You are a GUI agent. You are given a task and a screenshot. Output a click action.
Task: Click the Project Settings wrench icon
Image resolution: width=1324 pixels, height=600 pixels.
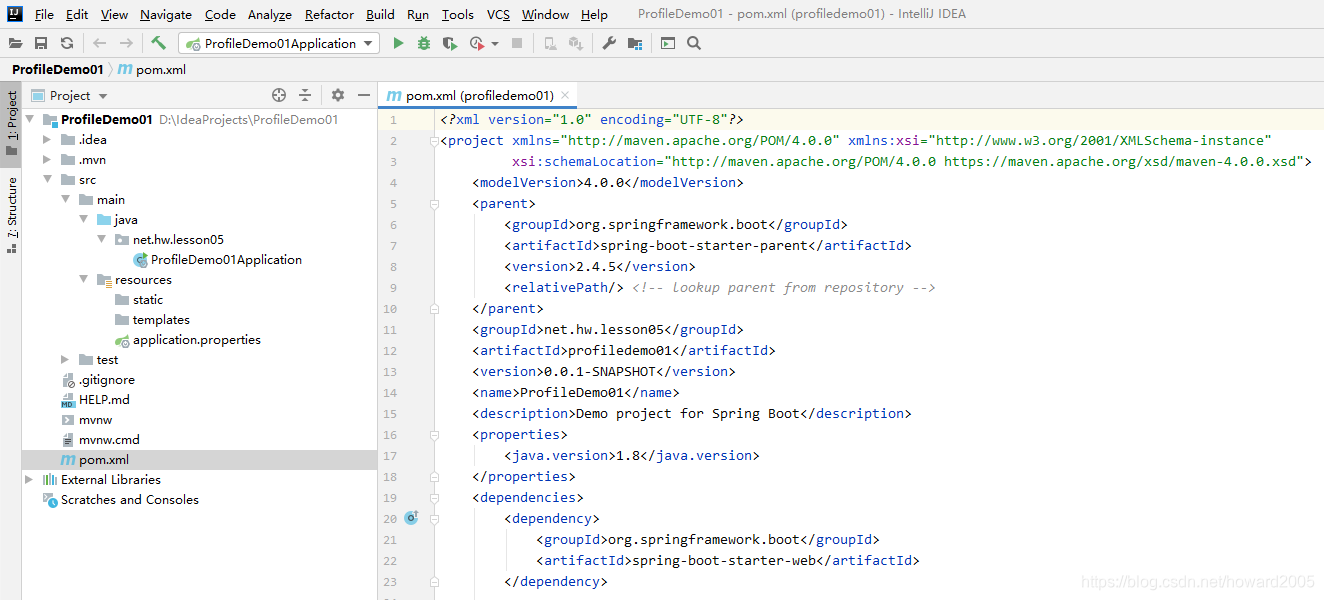pyautogui.click(x=609, y=43)
